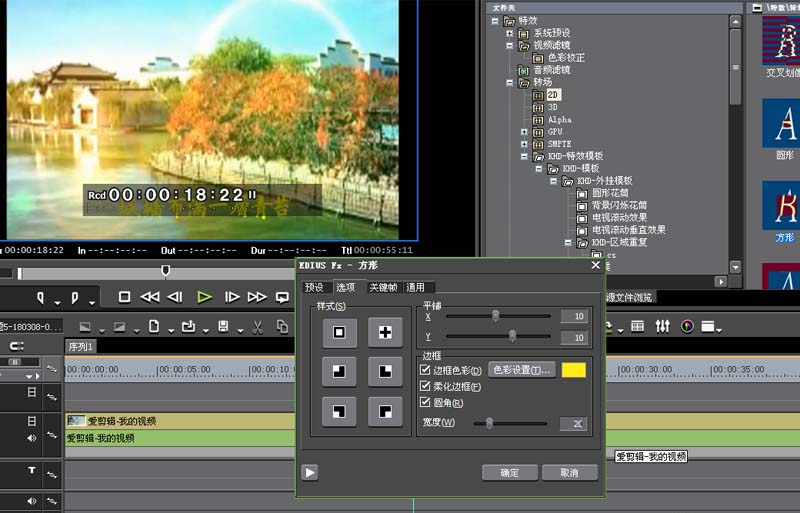Click the yellow border color swatch
Screen dimensions: 800x513
(x=573, y=370)
